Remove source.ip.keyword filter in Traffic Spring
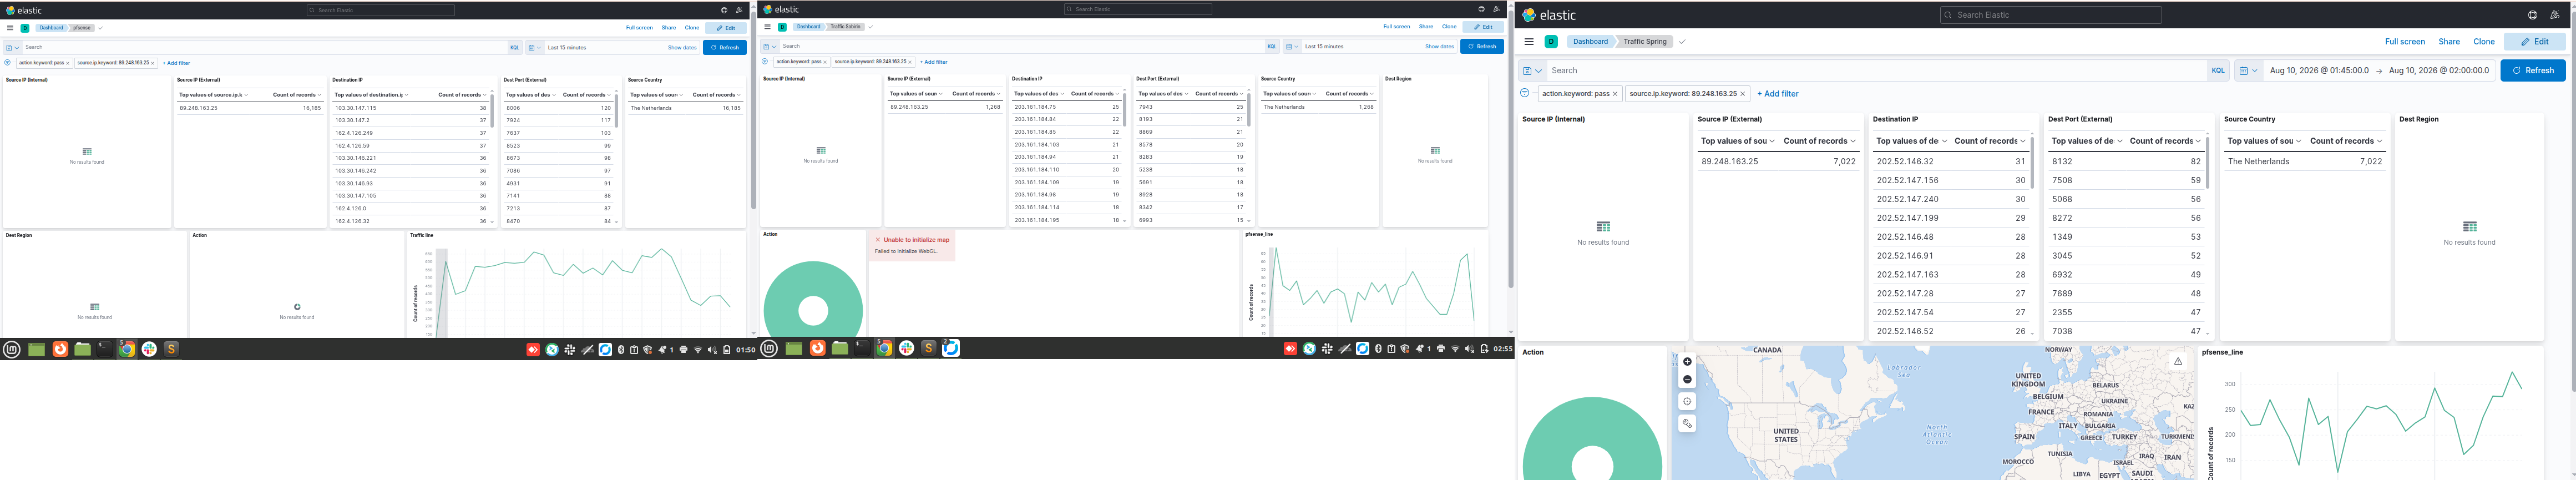Screen dimensions: 2576x480 click(x=1743, y=94)
